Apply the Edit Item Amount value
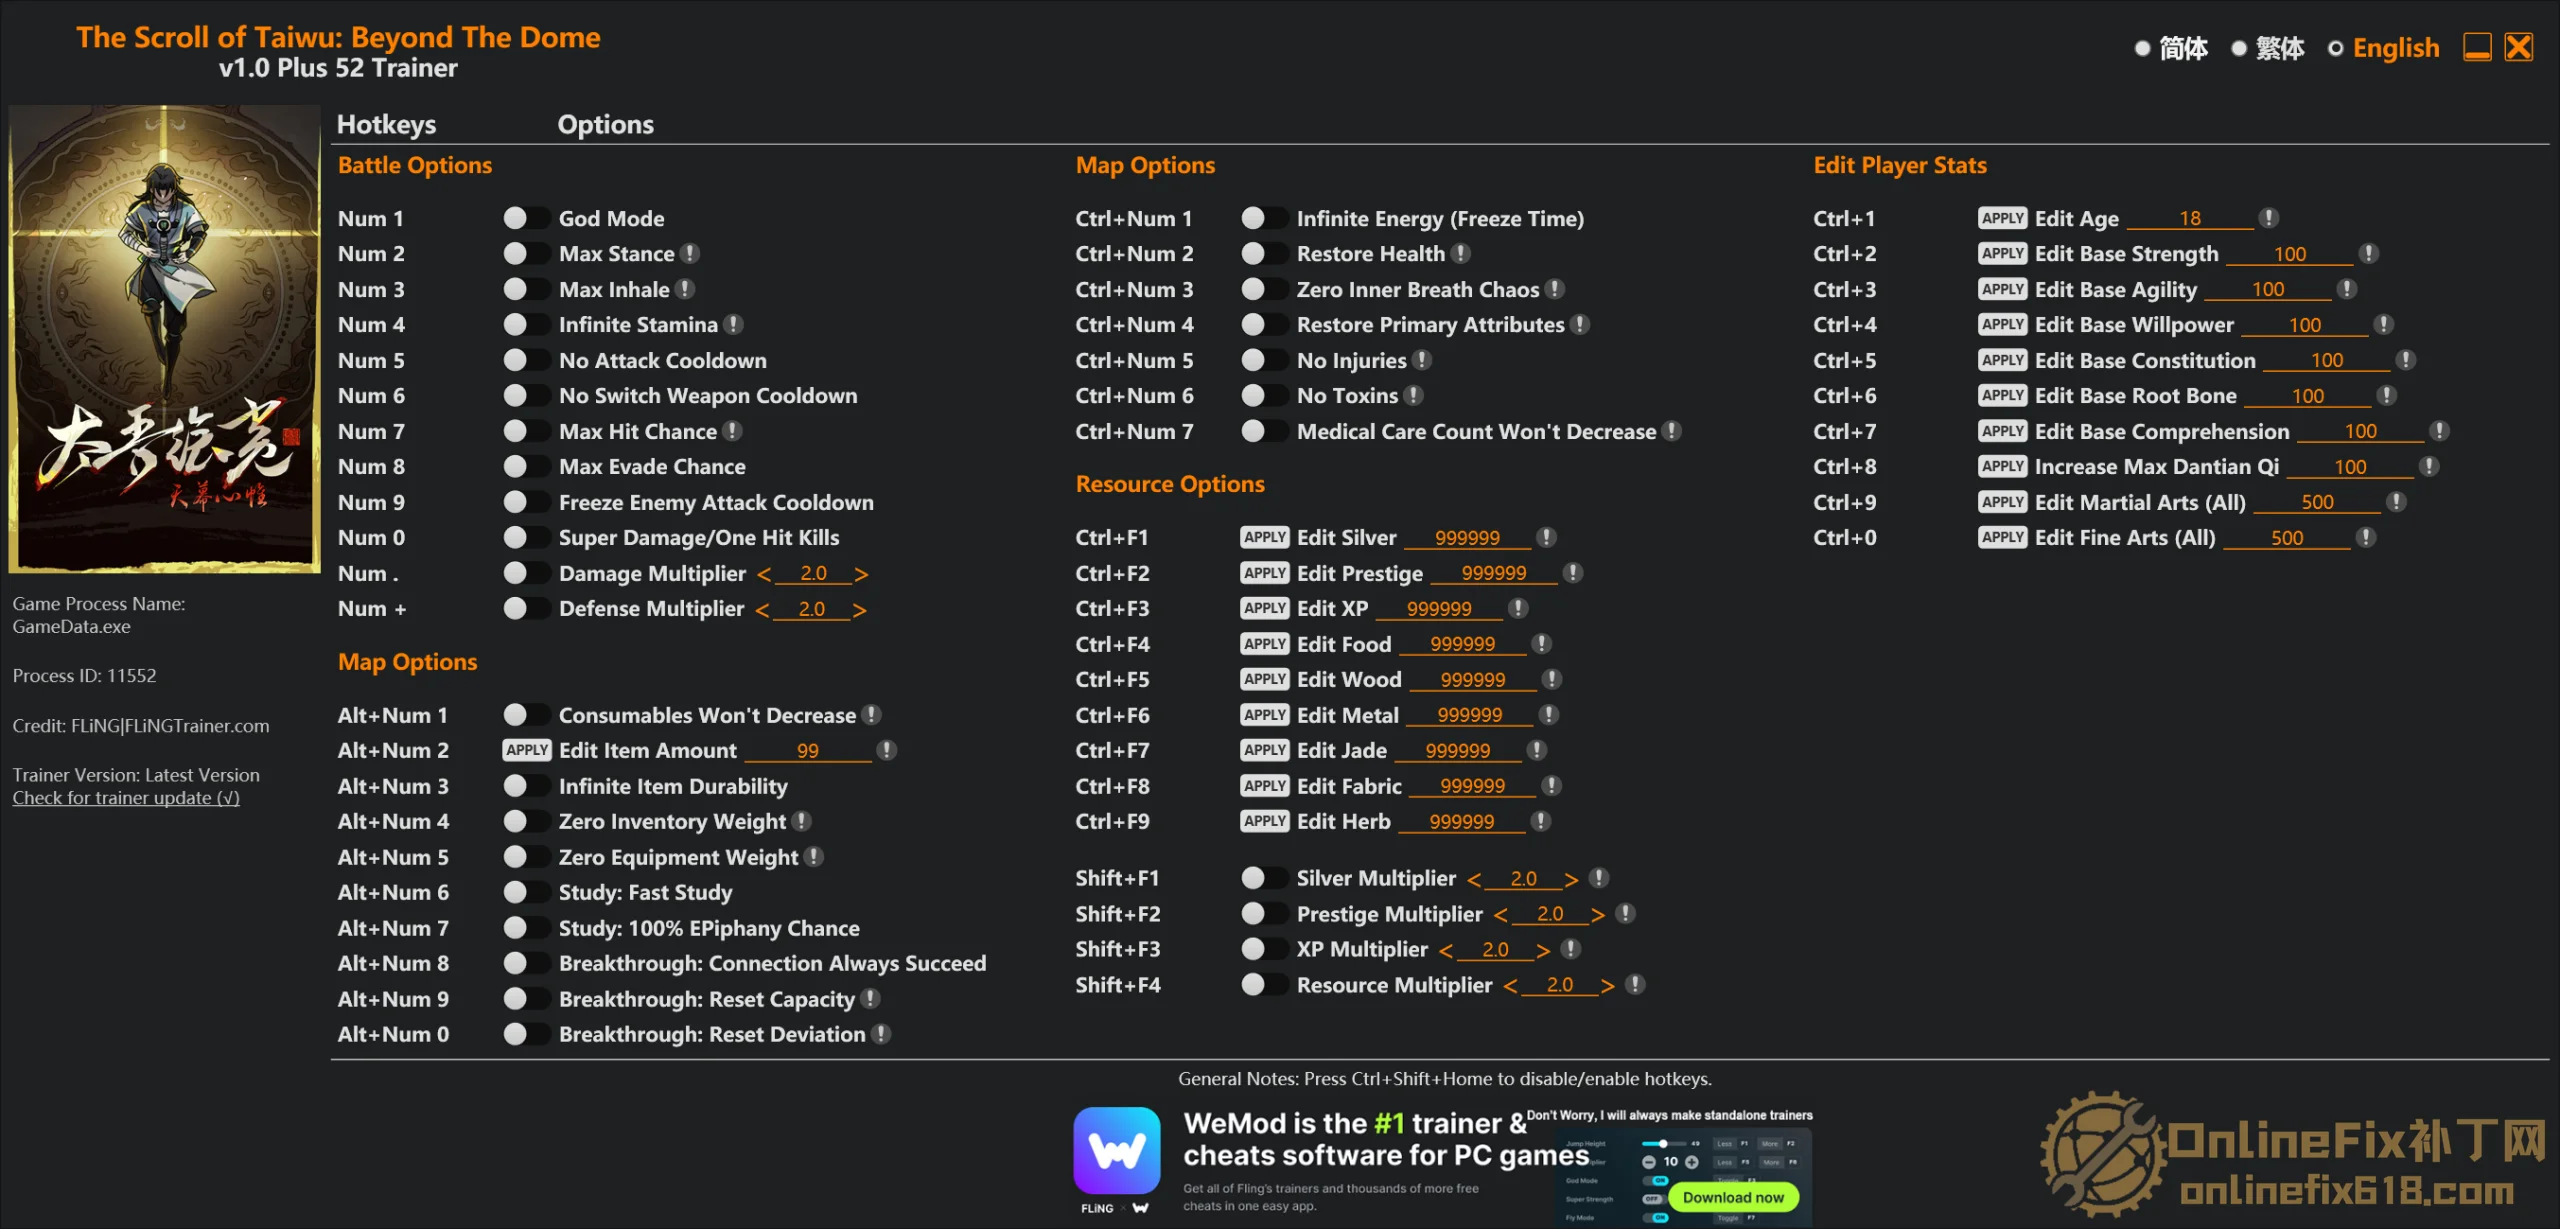 click(526, 750)
